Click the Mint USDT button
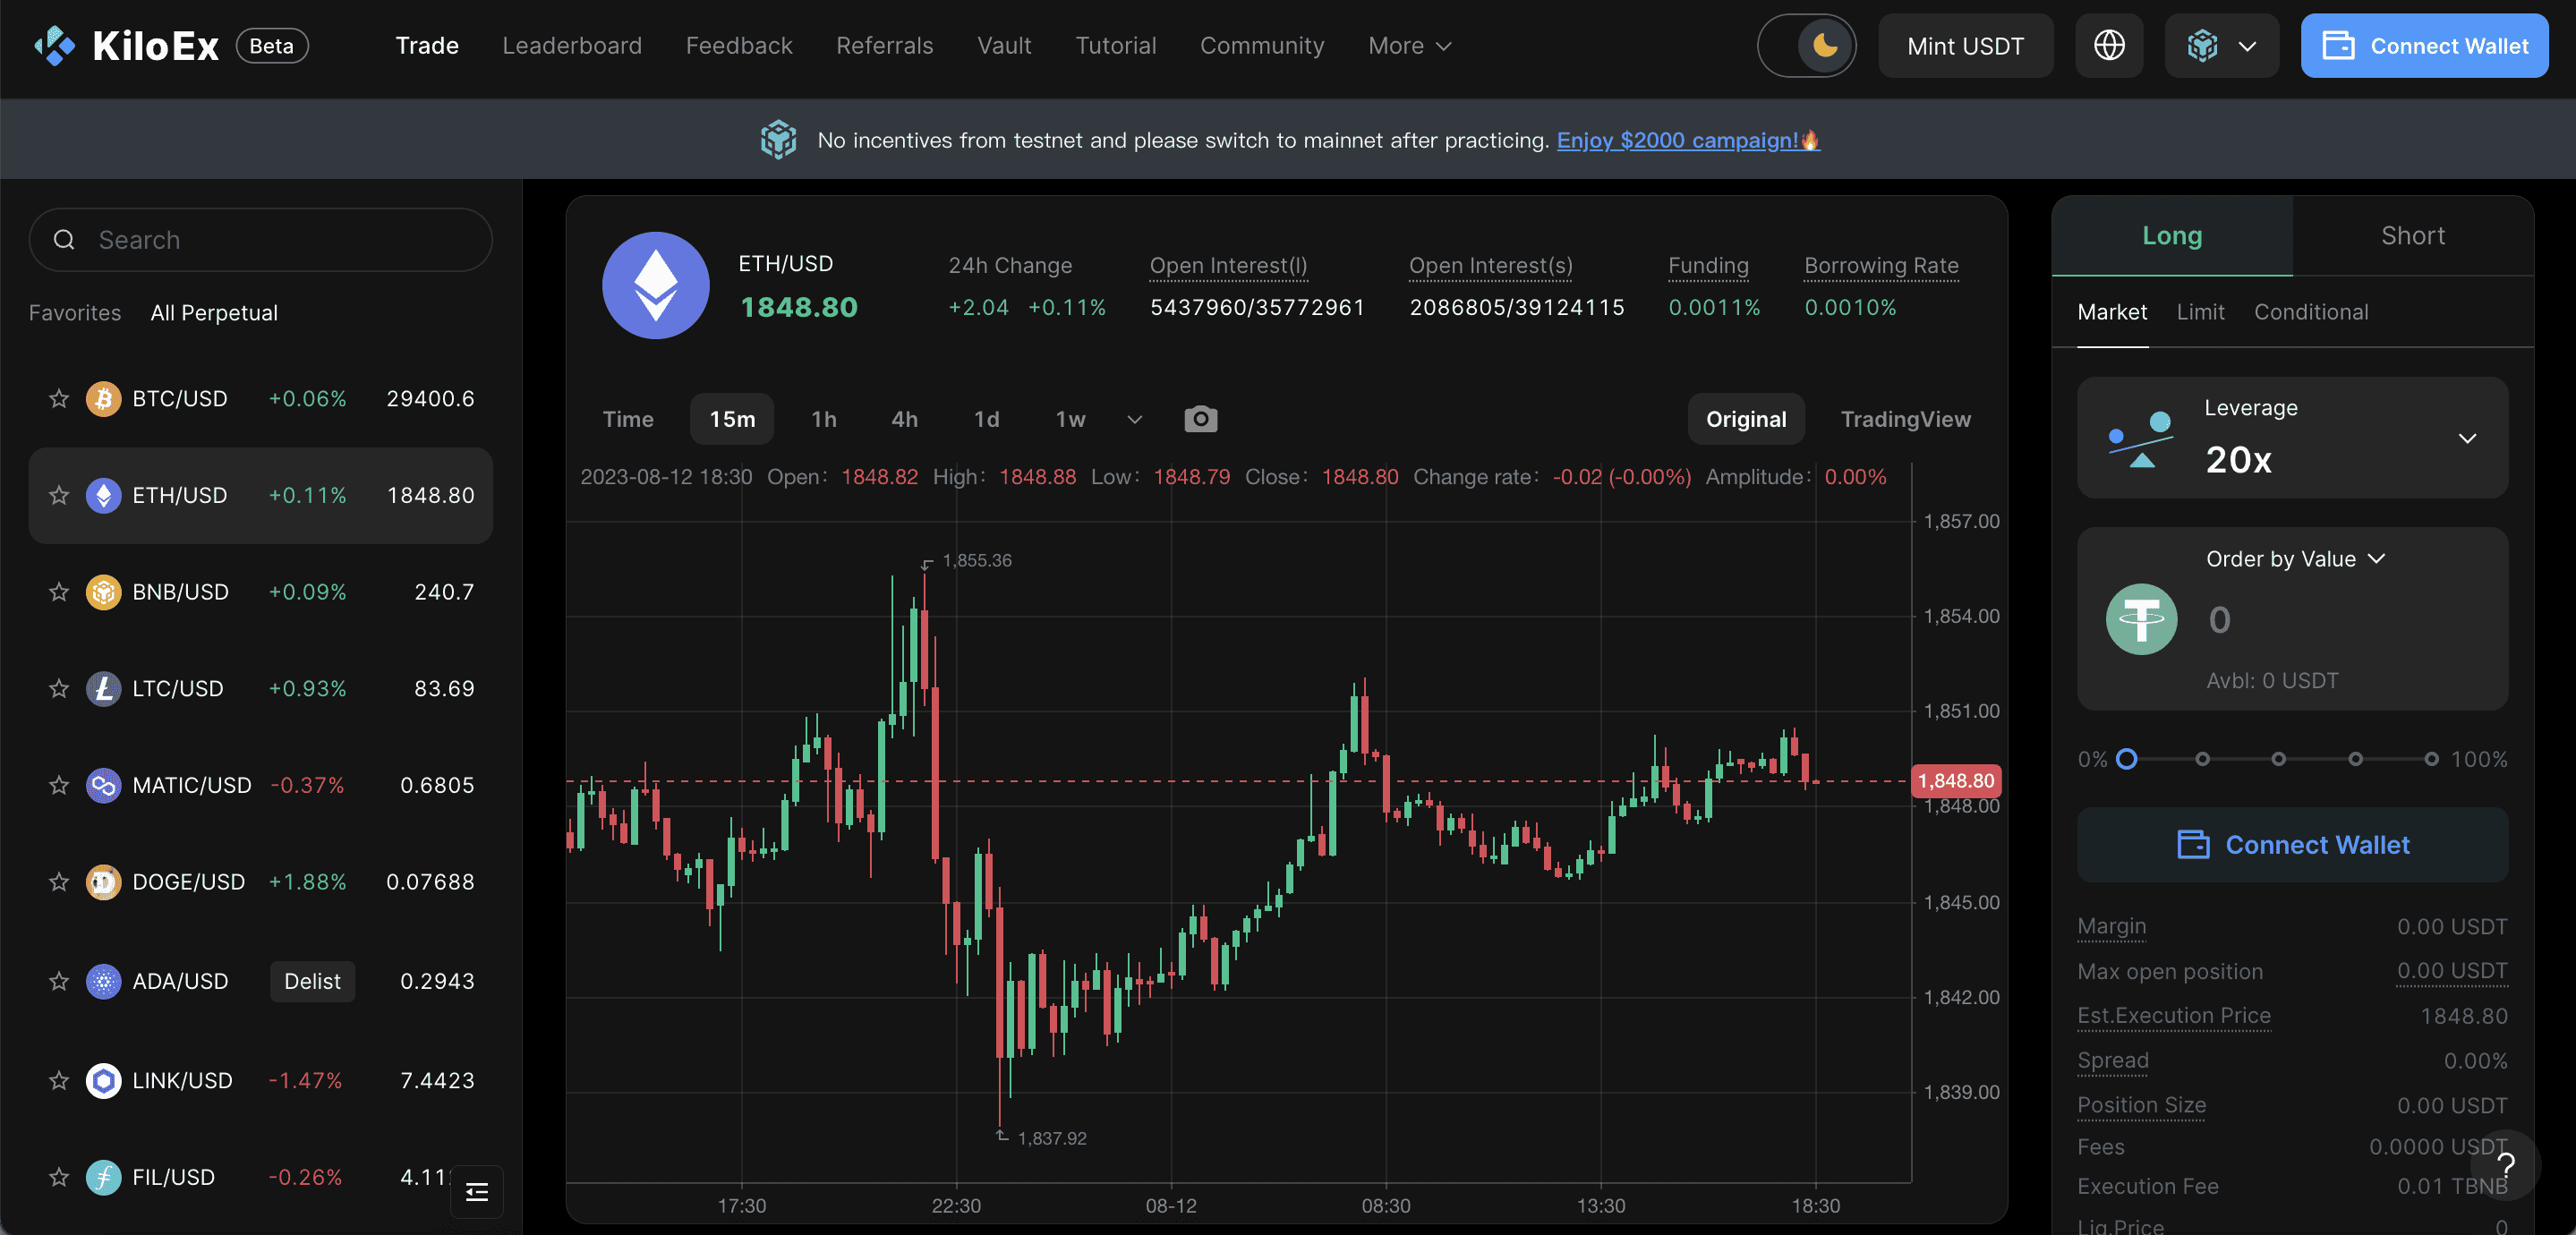2576x1235 pixels. [x=1965, y=46]
